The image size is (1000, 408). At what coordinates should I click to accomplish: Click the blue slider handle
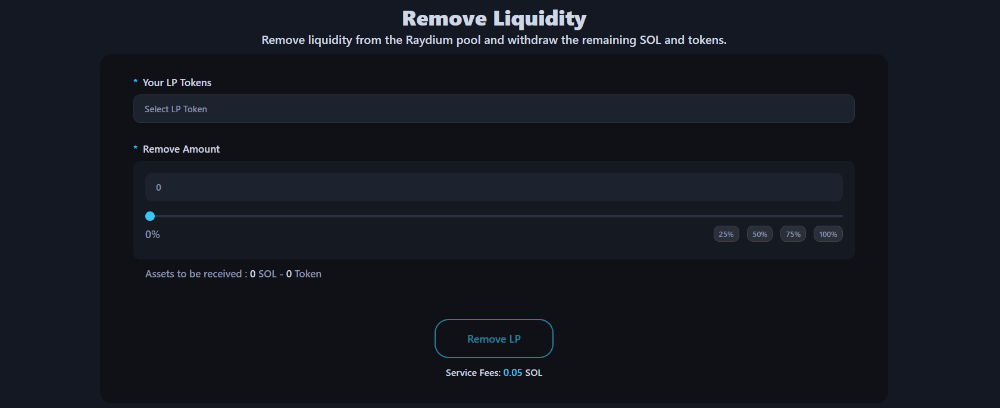pyautogui.click(x=150, y=216)
